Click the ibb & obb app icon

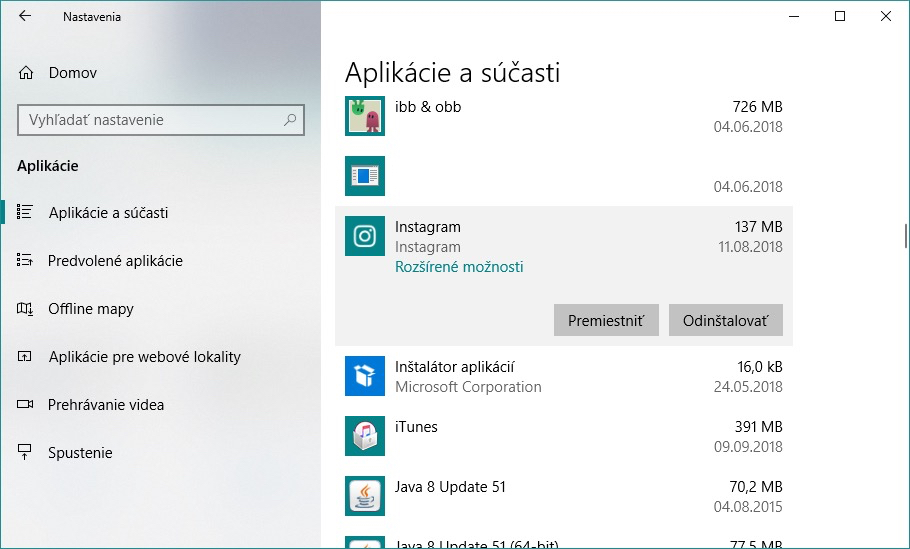tap(365, 116)
